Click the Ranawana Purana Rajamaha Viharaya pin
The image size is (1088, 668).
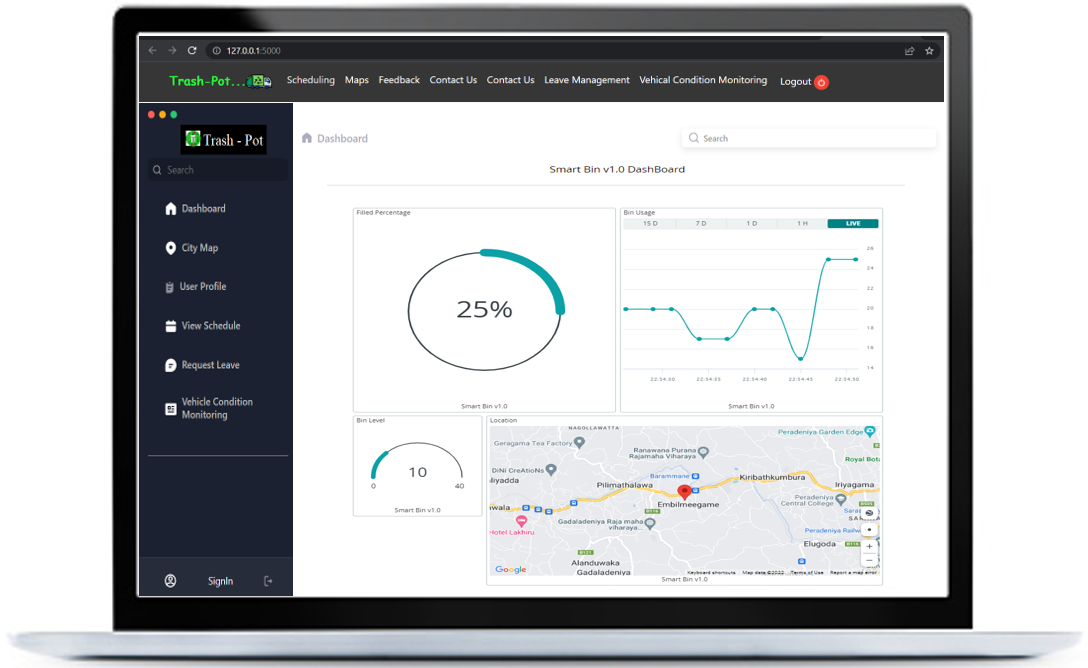(x=704, y=452)
